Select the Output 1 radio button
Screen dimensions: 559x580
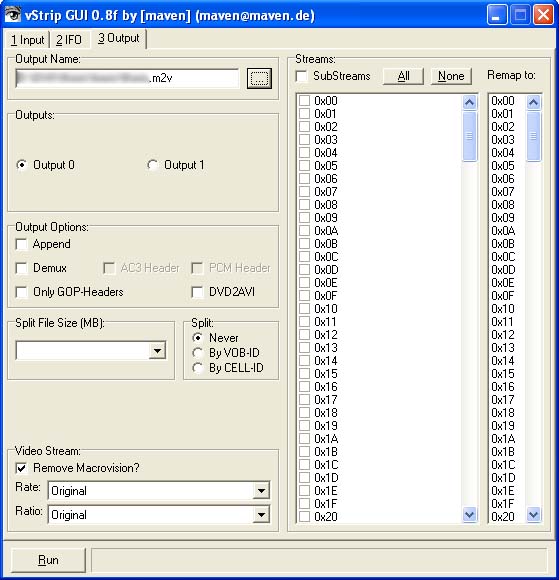[x=175, y=165]
